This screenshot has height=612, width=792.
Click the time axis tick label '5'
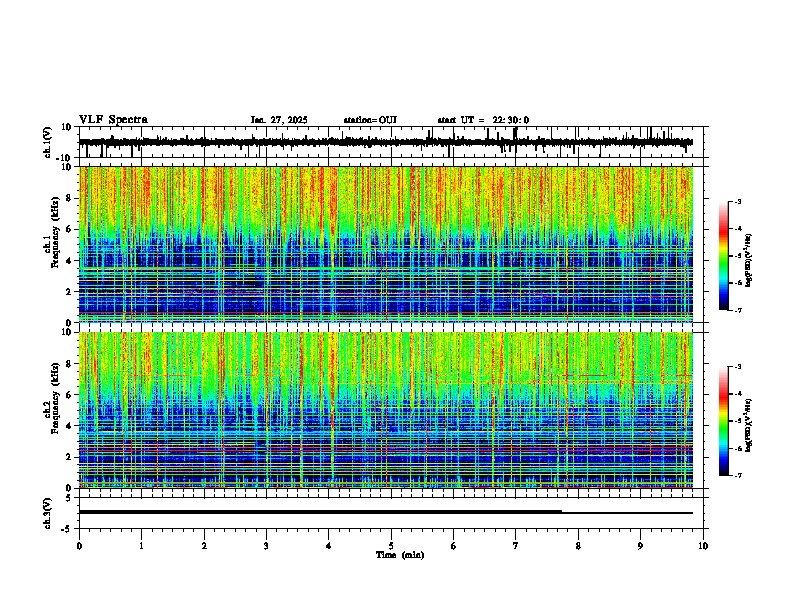point(391,546)
